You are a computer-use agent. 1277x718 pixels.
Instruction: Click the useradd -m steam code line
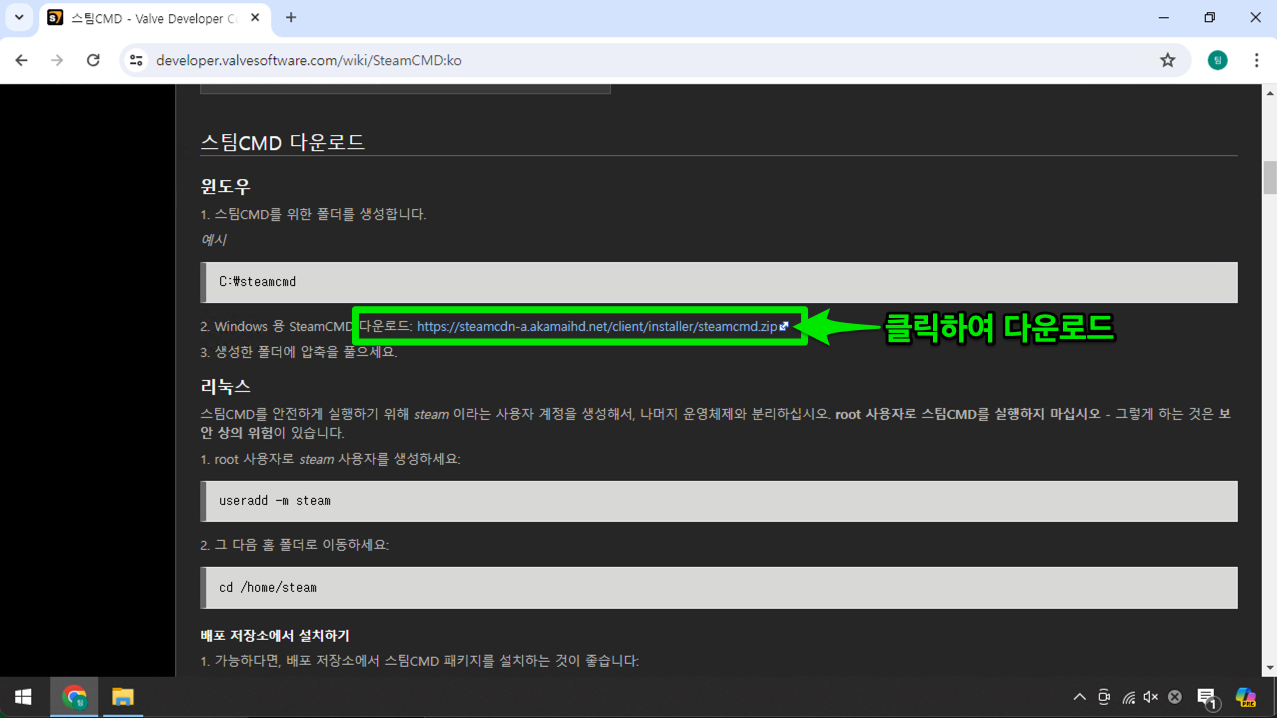(x=275, y=501)
